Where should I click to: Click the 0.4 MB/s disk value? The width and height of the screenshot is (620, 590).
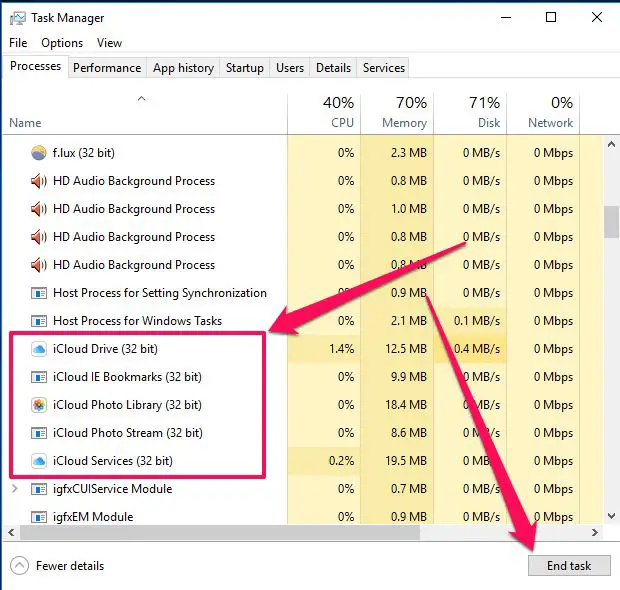click(x=477, y=349)
